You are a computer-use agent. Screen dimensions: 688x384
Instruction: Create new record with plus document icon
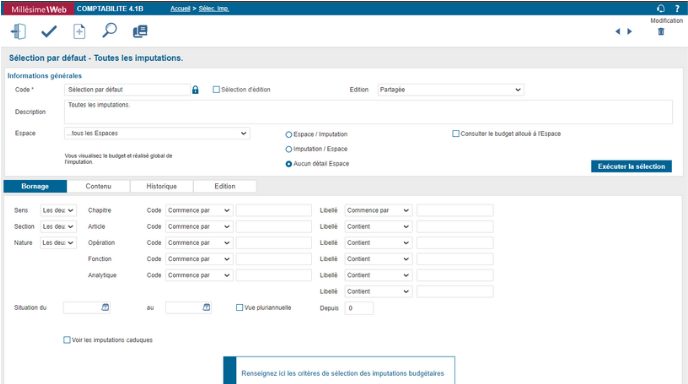coord(79,32)
